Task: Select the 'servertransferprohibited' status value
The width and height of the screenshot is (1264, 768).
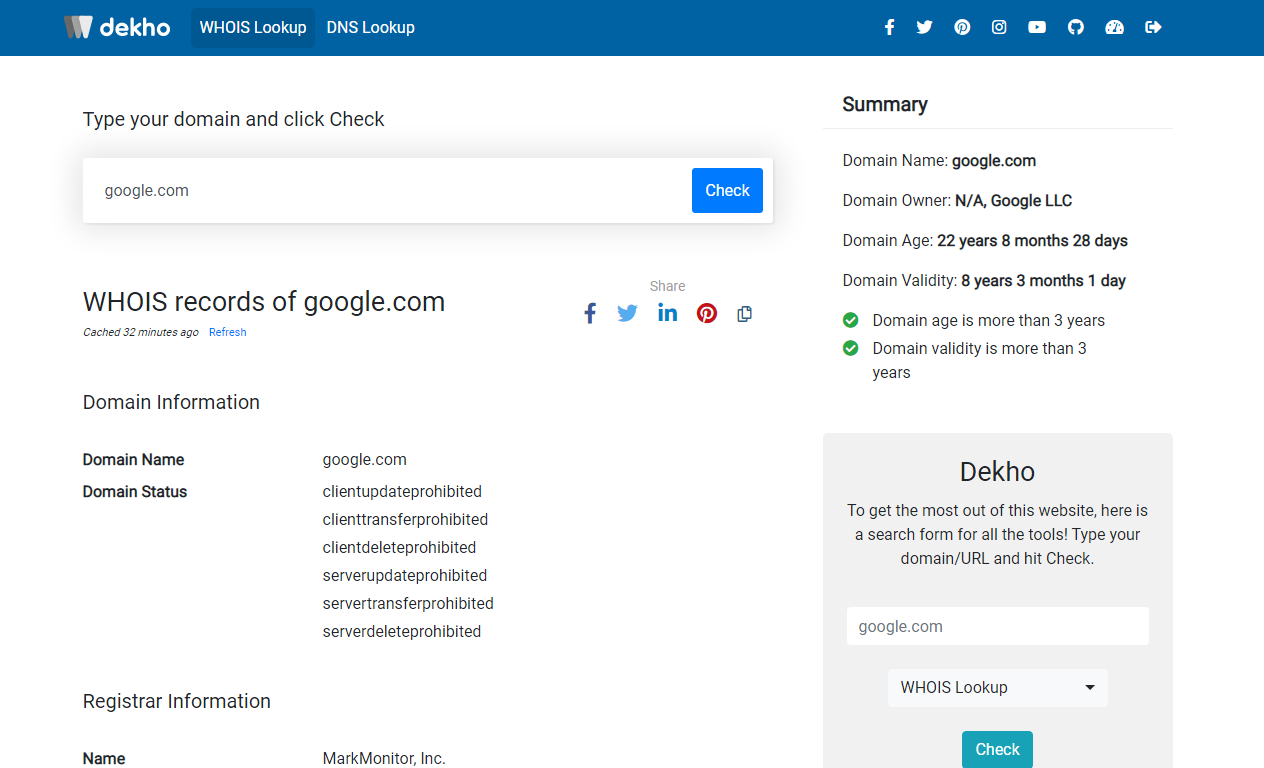Action: (408, 604)
